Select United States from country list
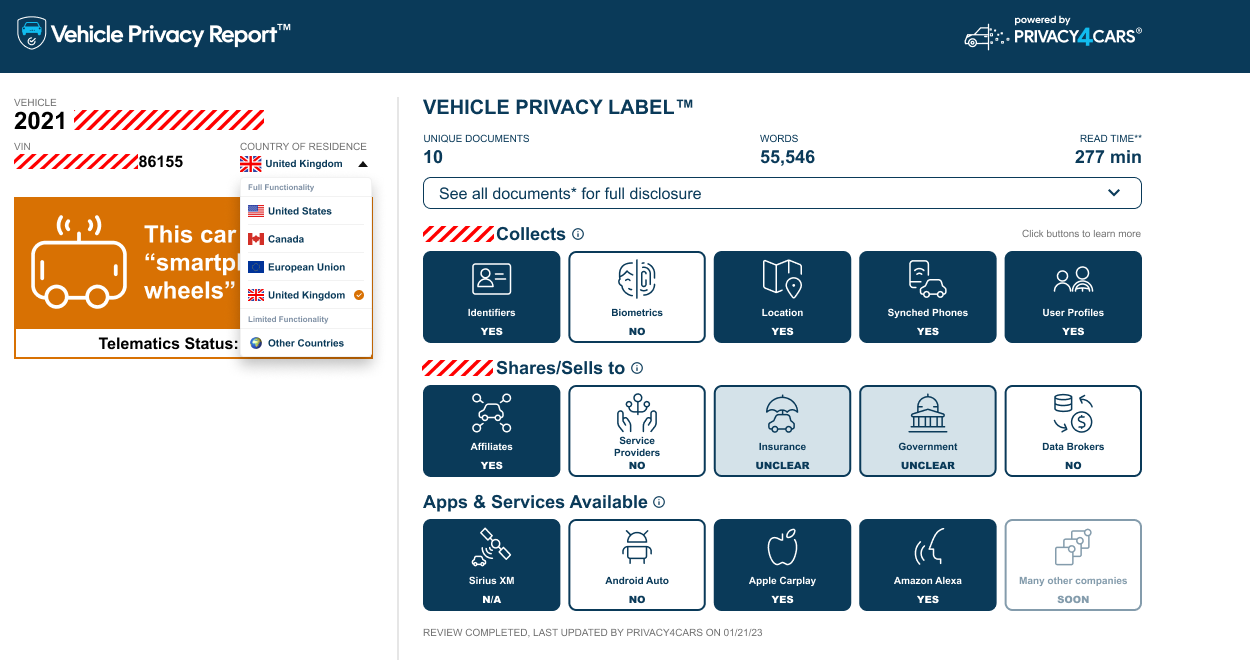This screenshot has width=1250, height=660. pos(306,211)
